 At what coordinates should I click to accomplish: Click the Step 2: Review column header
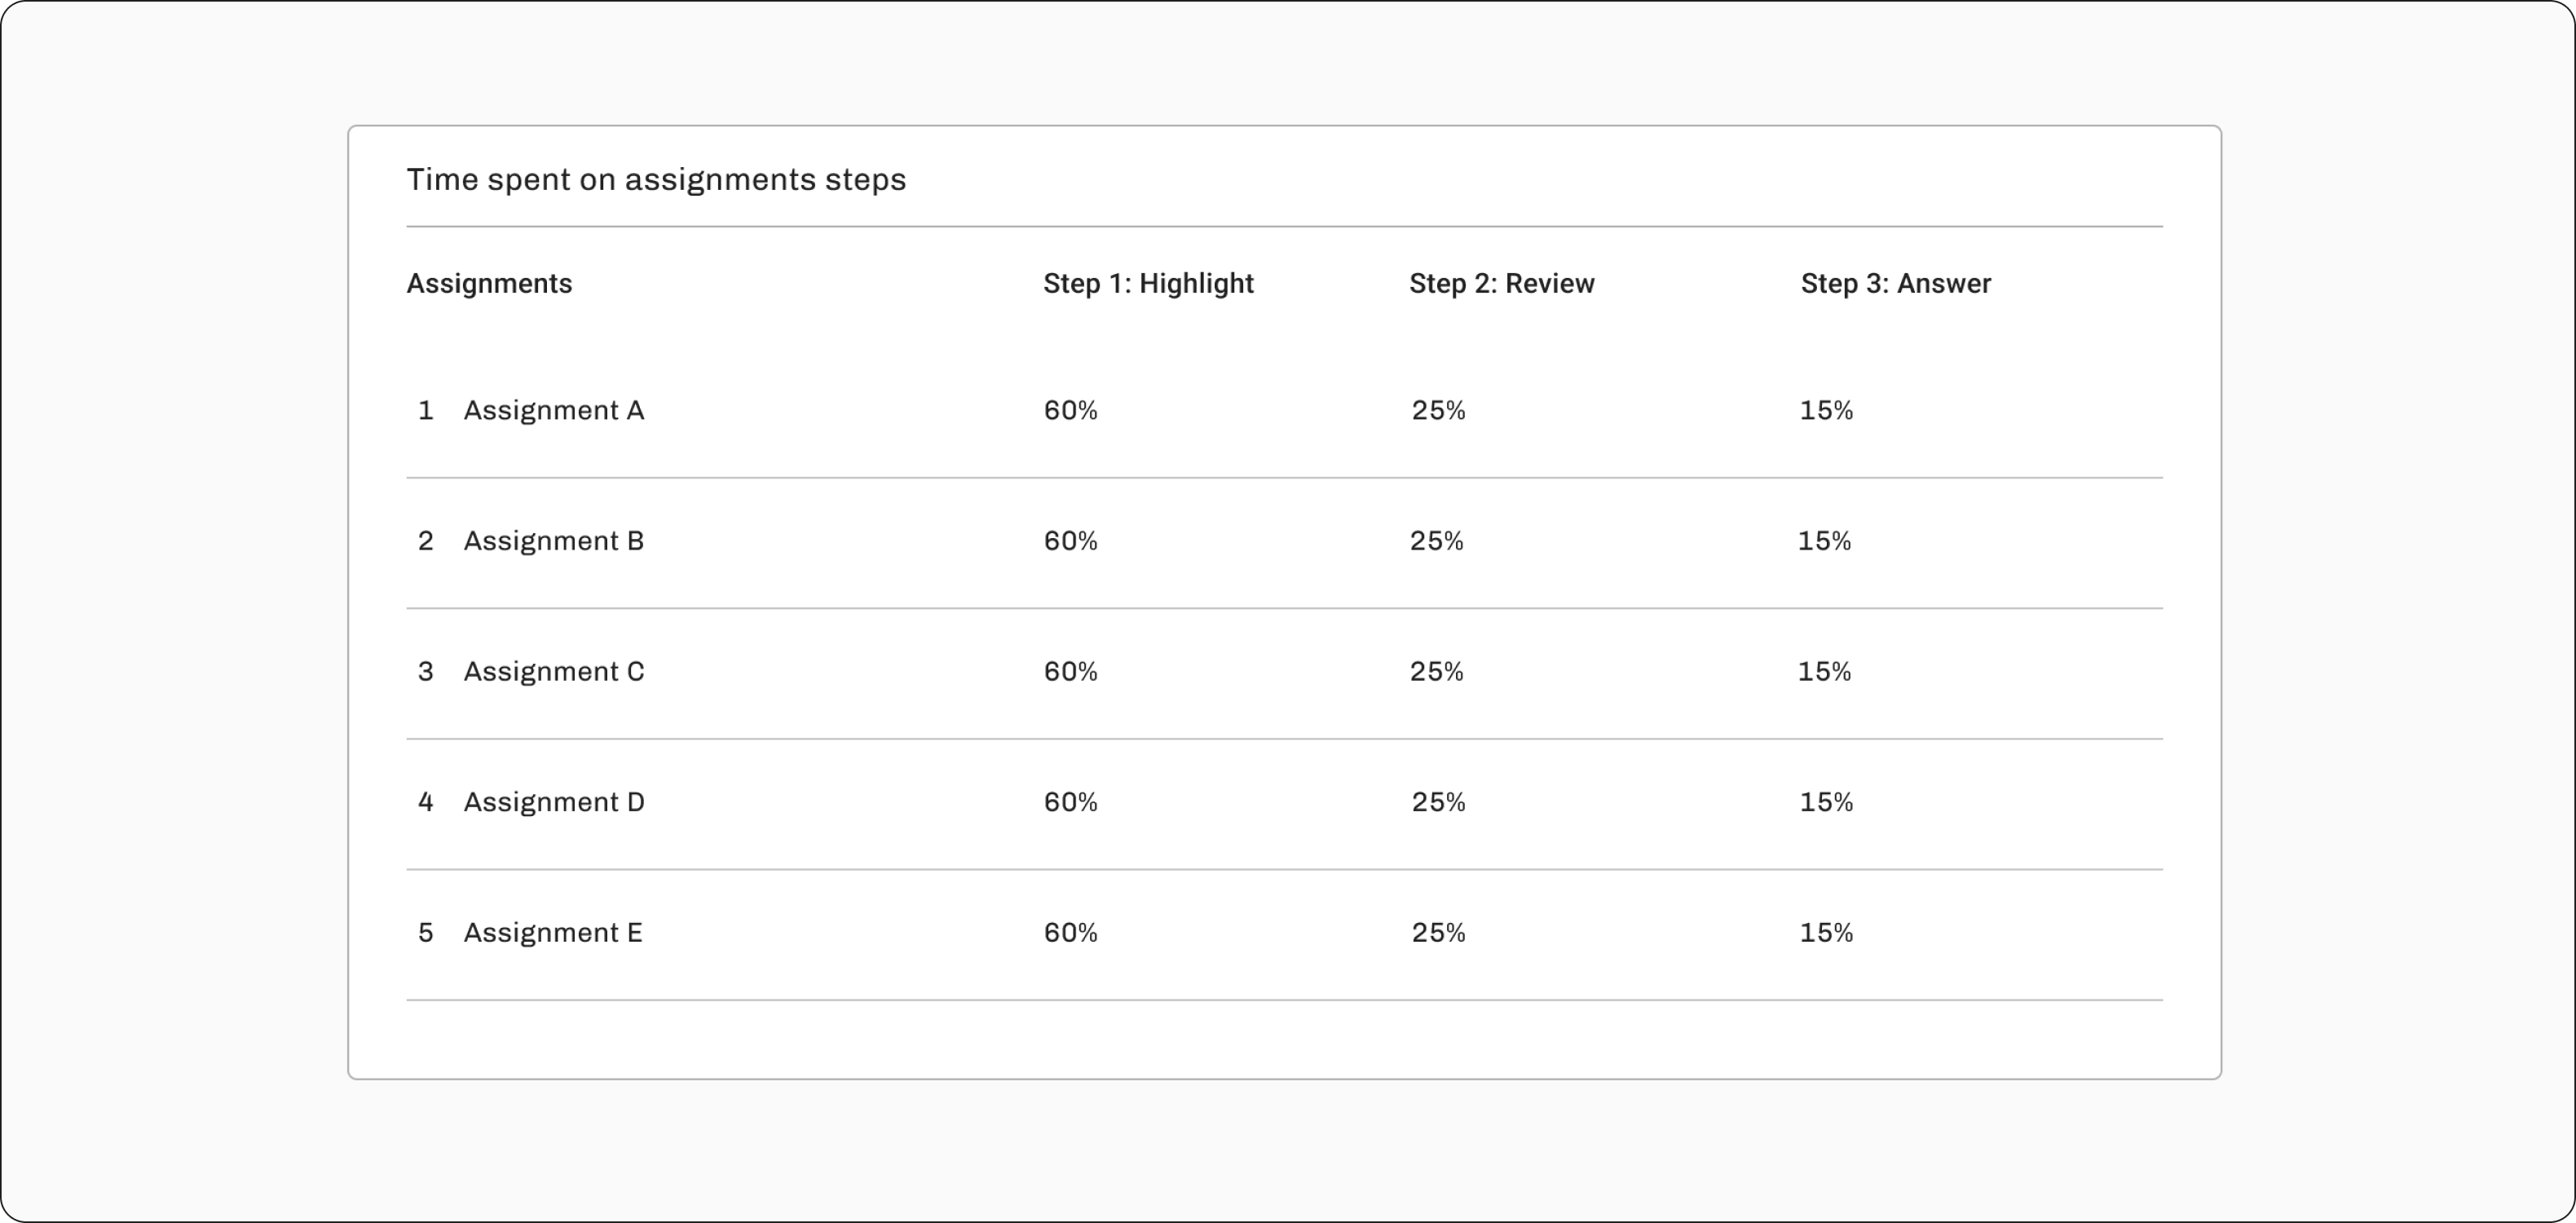pyautogui.click(x=1501, y=284)
